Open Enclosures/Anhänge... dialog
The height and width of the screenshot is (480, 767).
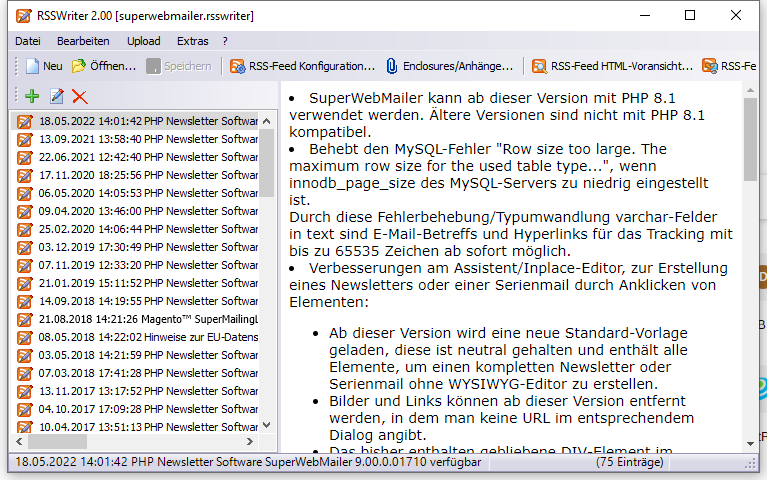449,66
